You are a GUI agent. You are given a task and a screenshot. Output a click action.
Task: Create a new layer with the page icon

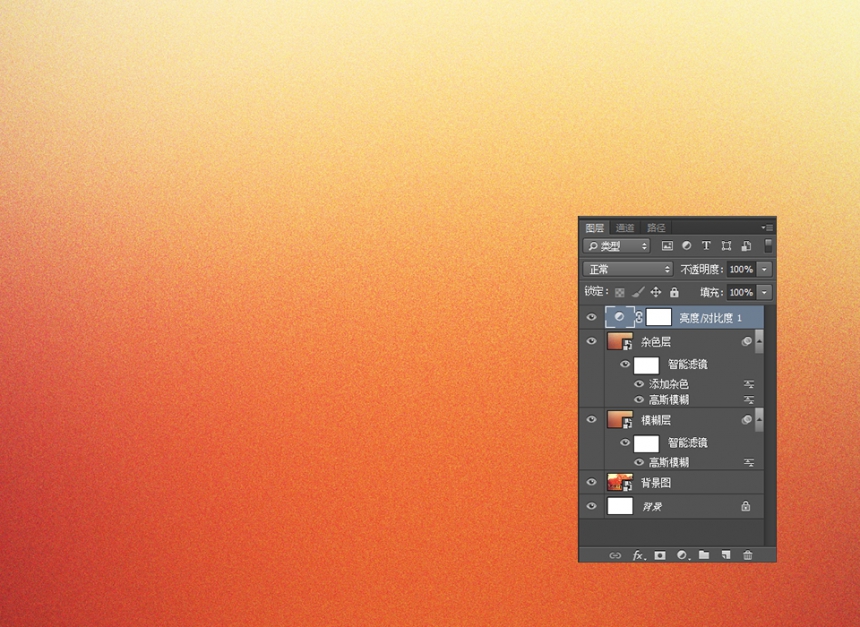pyautogui.click(x=726, y=555)
